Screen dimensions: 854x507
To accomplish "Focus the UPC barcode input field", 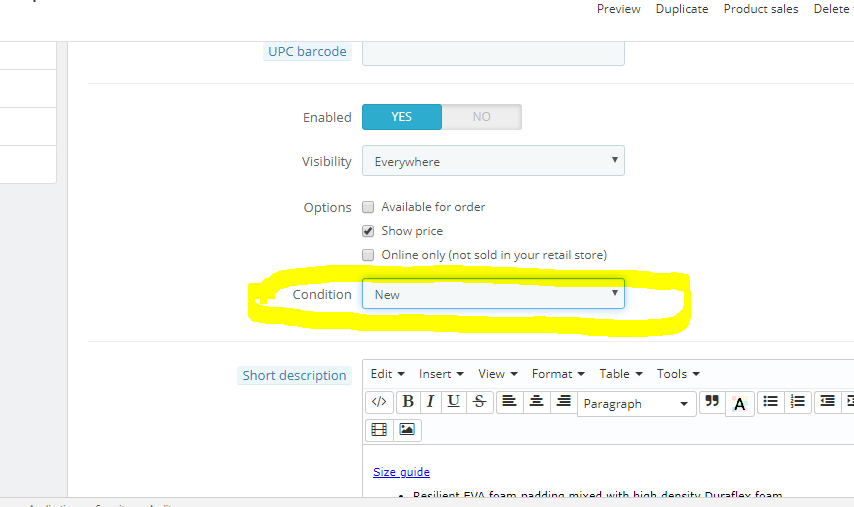I will coord(493,53).
